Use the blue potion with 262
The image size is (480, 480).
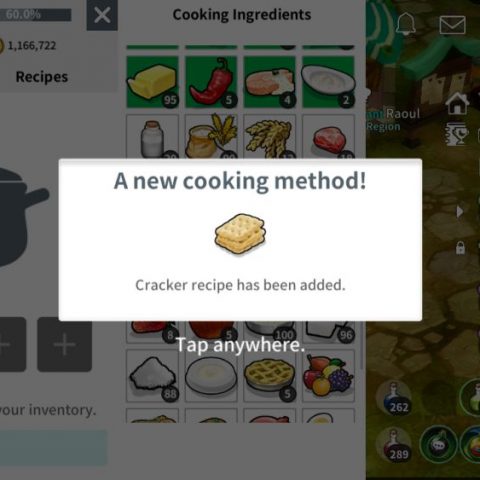394,398
